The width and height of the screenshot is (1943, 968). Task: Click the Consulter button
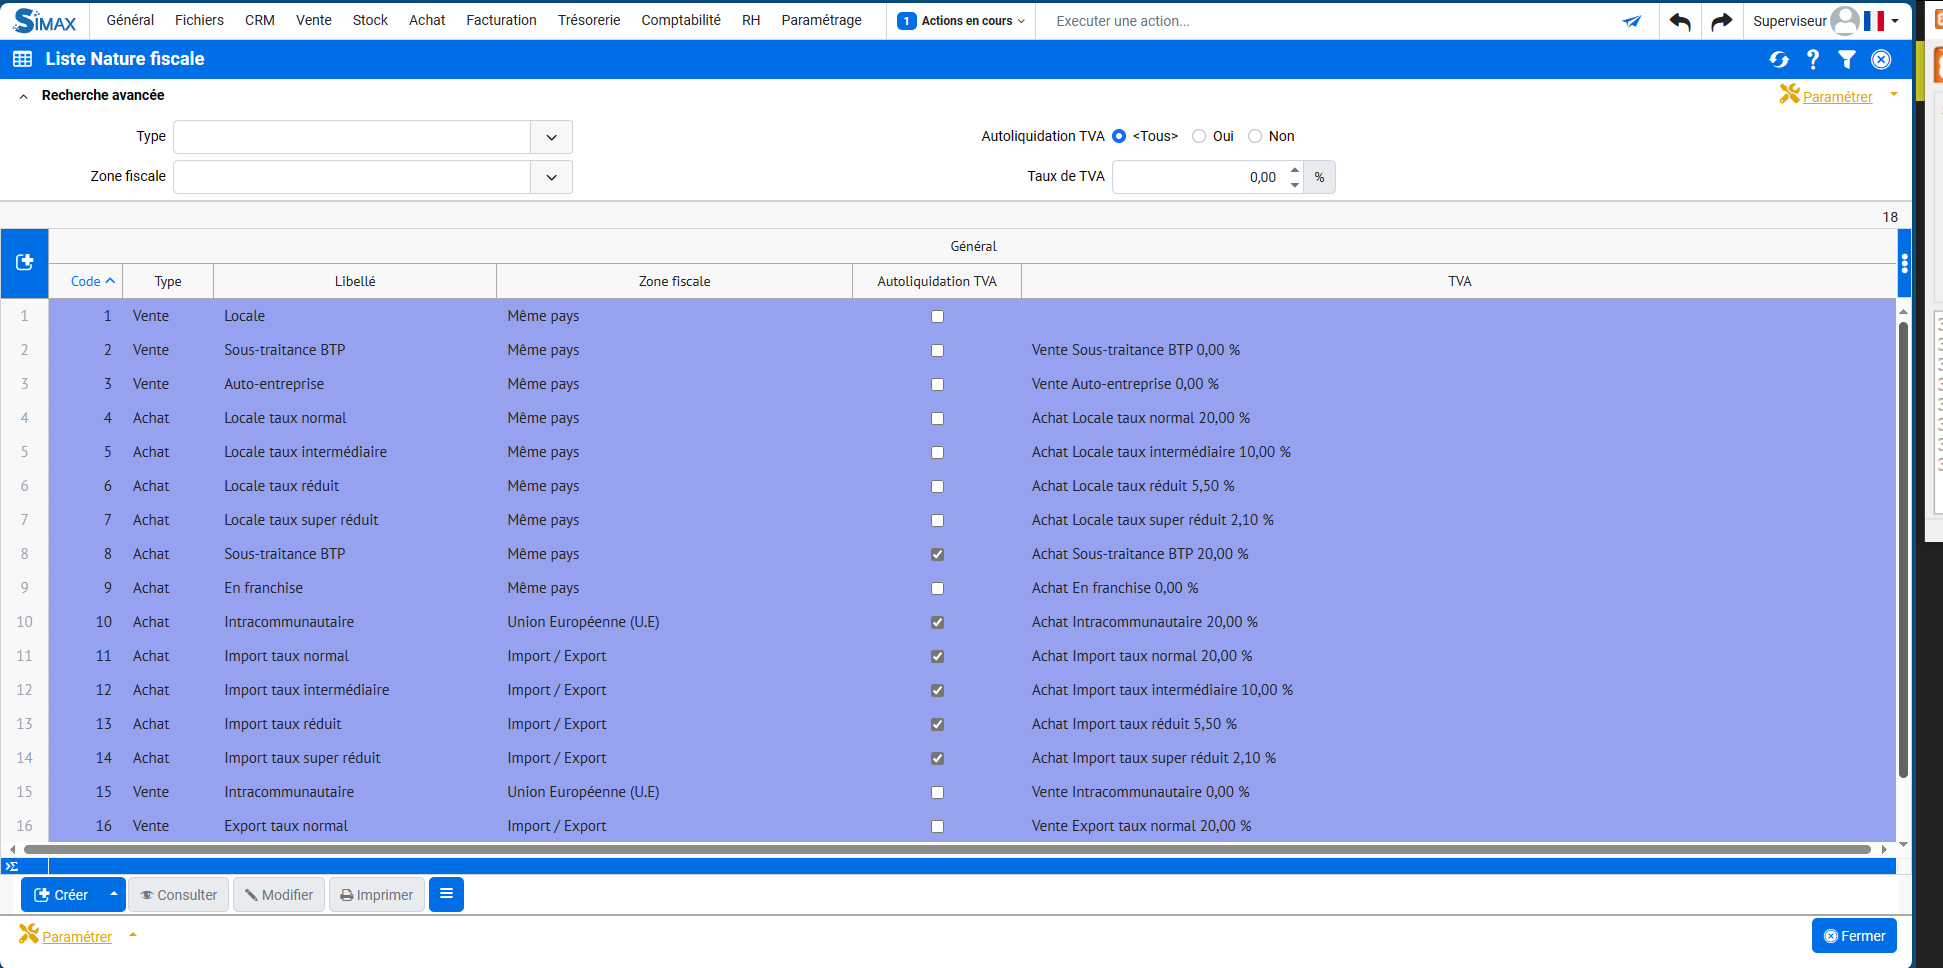tap(179, 894)
